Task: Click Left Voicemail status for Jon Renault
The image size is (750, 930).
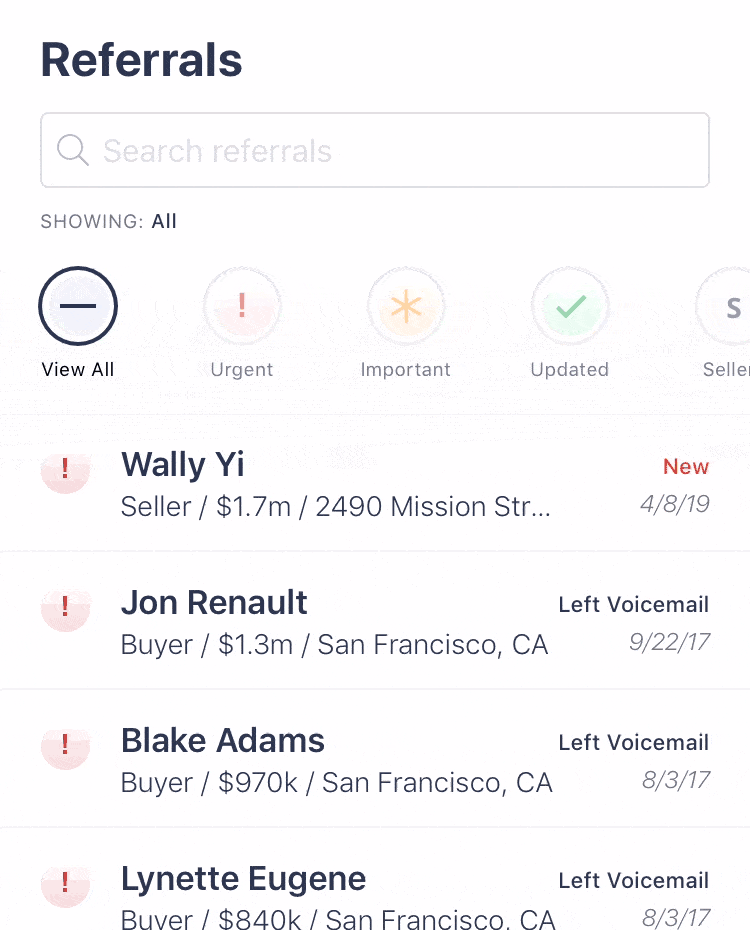Action: [633, 605]
